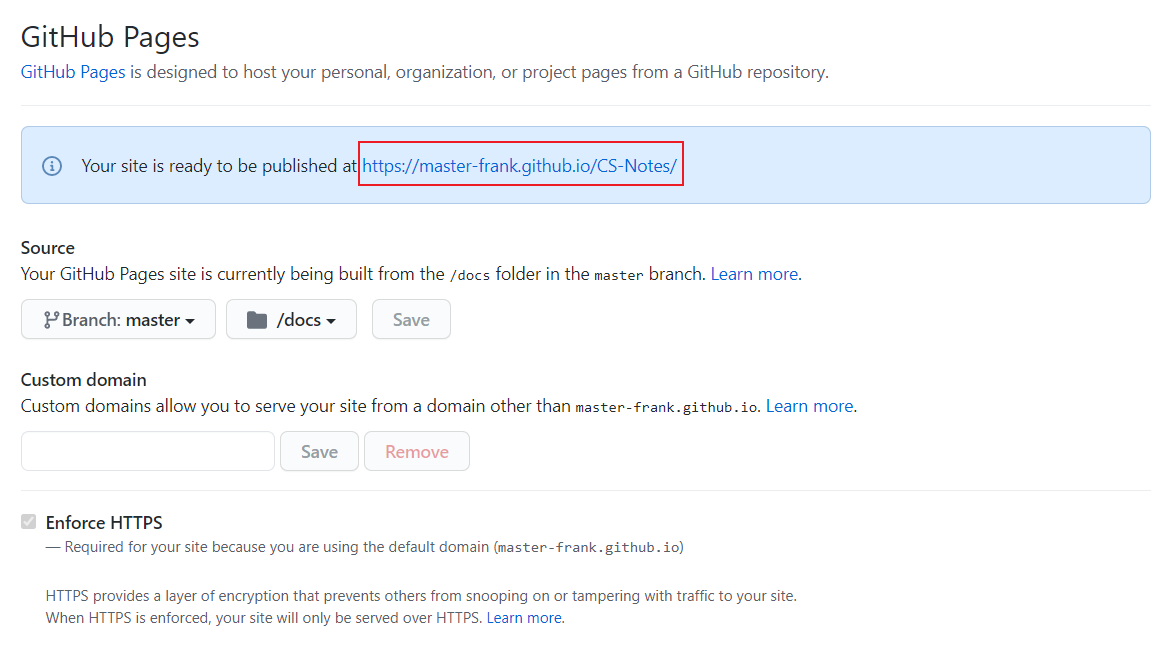Image resolution: width=1167 pixels, height=661 pixels.
Task: Open the /docs folder dropdown
Action: tap(291, 319)
